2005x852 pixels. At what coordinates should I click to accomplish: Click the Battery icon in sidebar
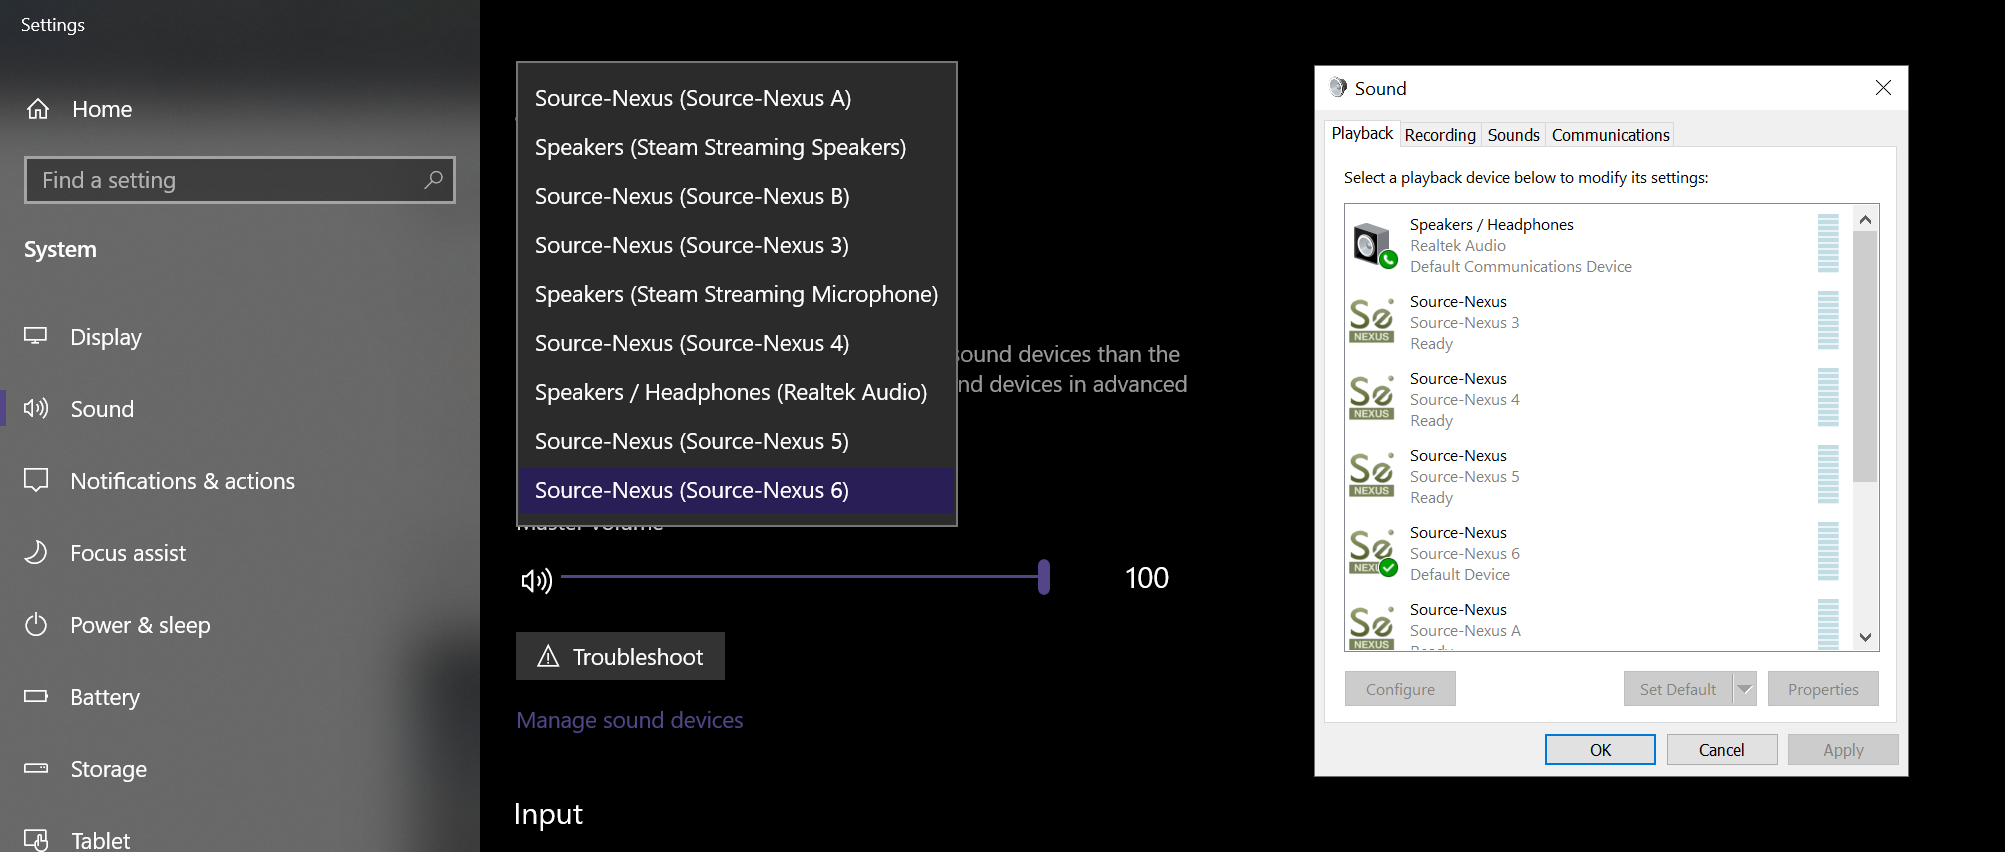36,696
